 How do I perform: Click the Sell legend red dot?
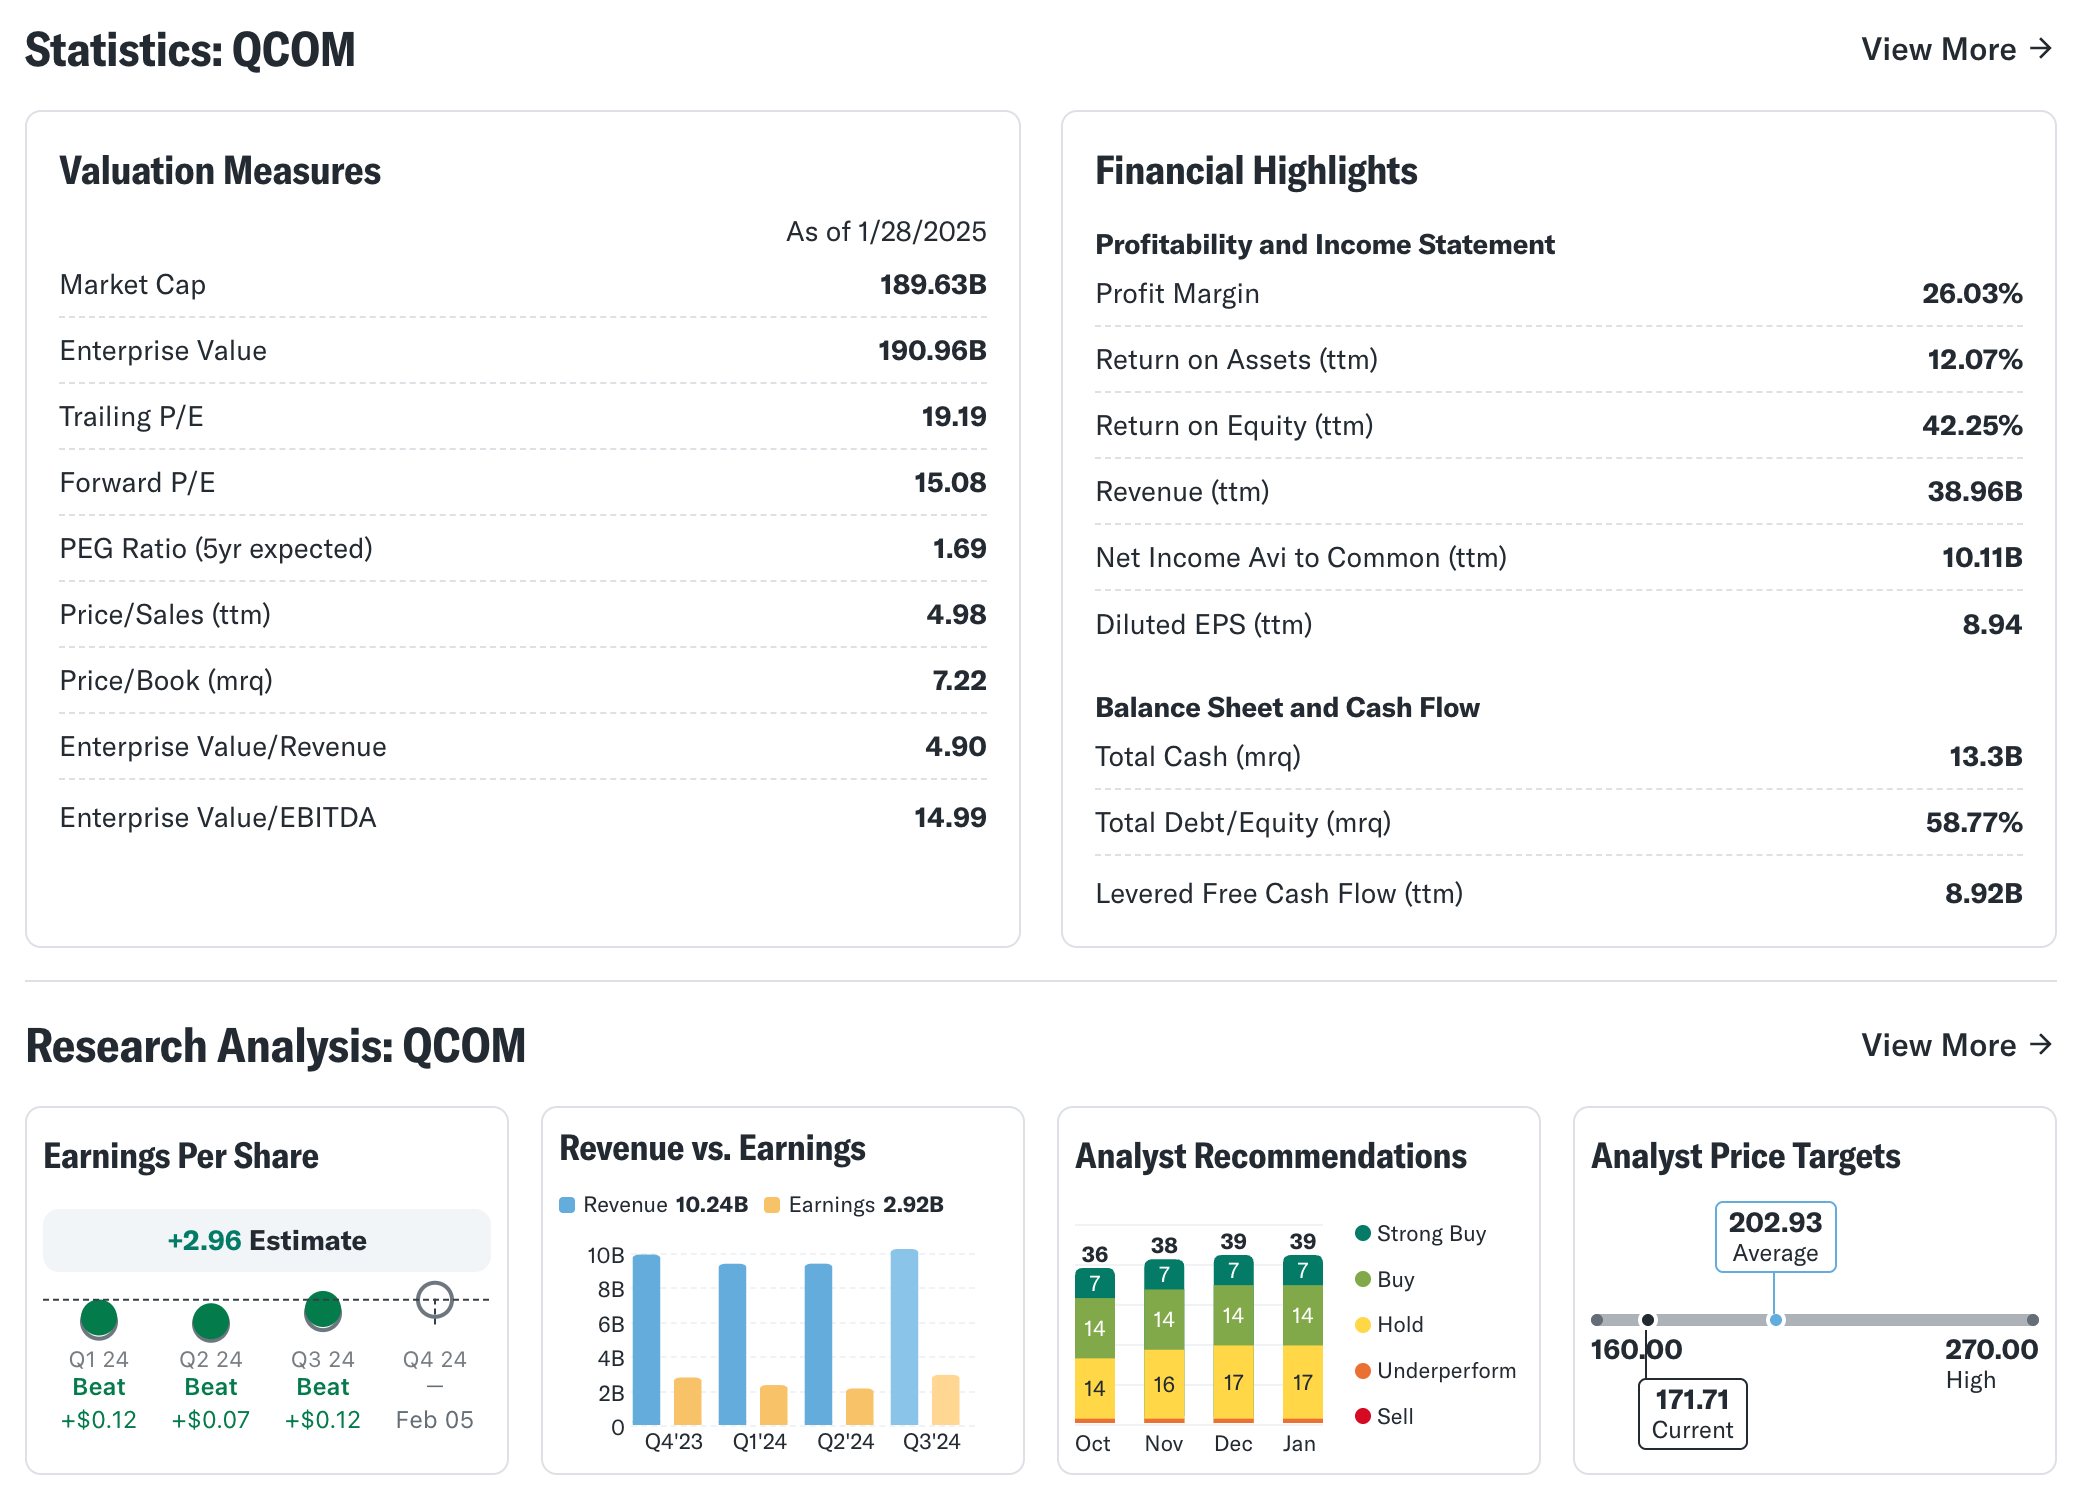coord(1362,1416)
